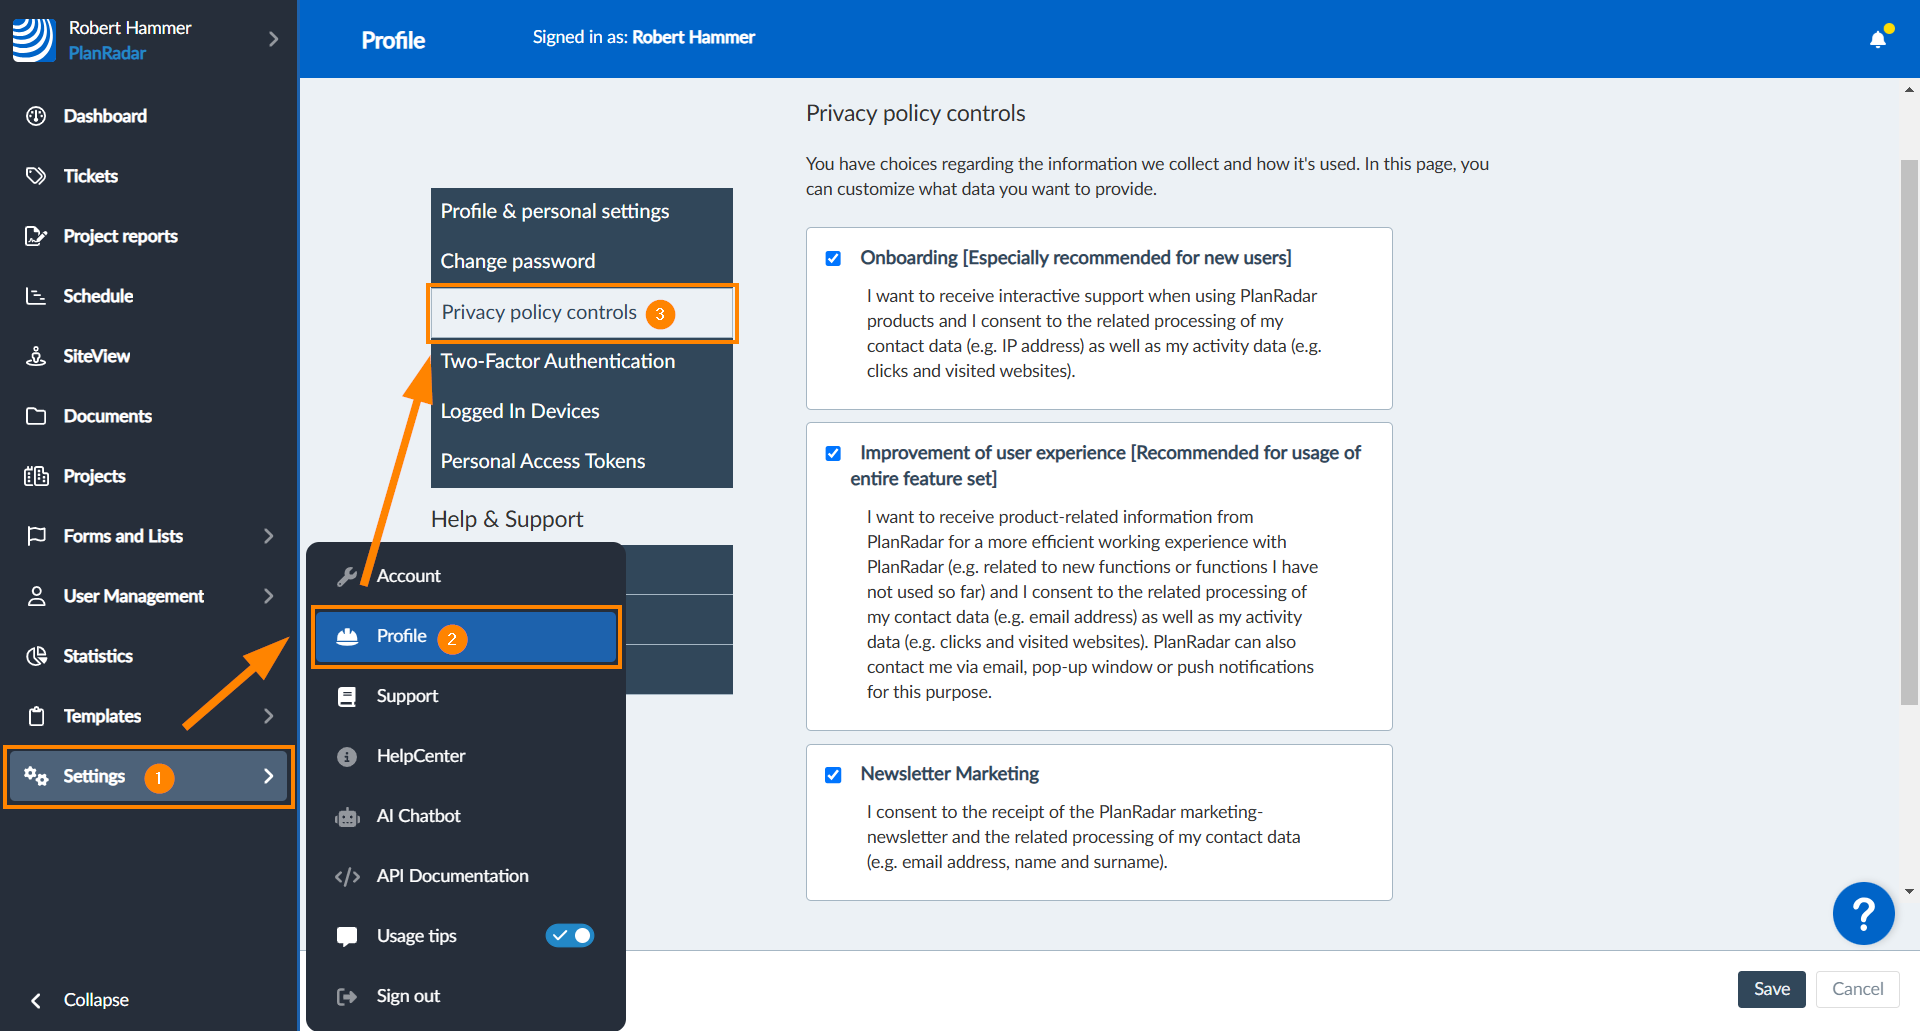Click the Collapse sidebar arrow icon
This screenshot has width=1920, height=1031.
pos(36,1000)
